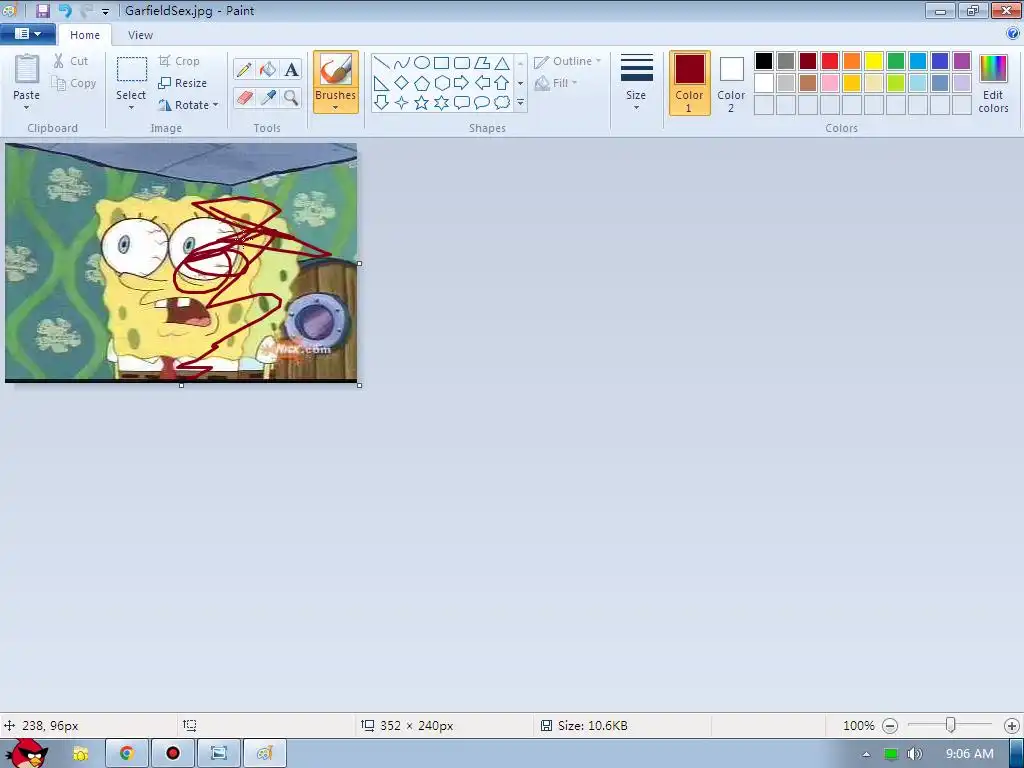Choose the Right triangle shape
Screen dimensions: 1024x768
382,83
